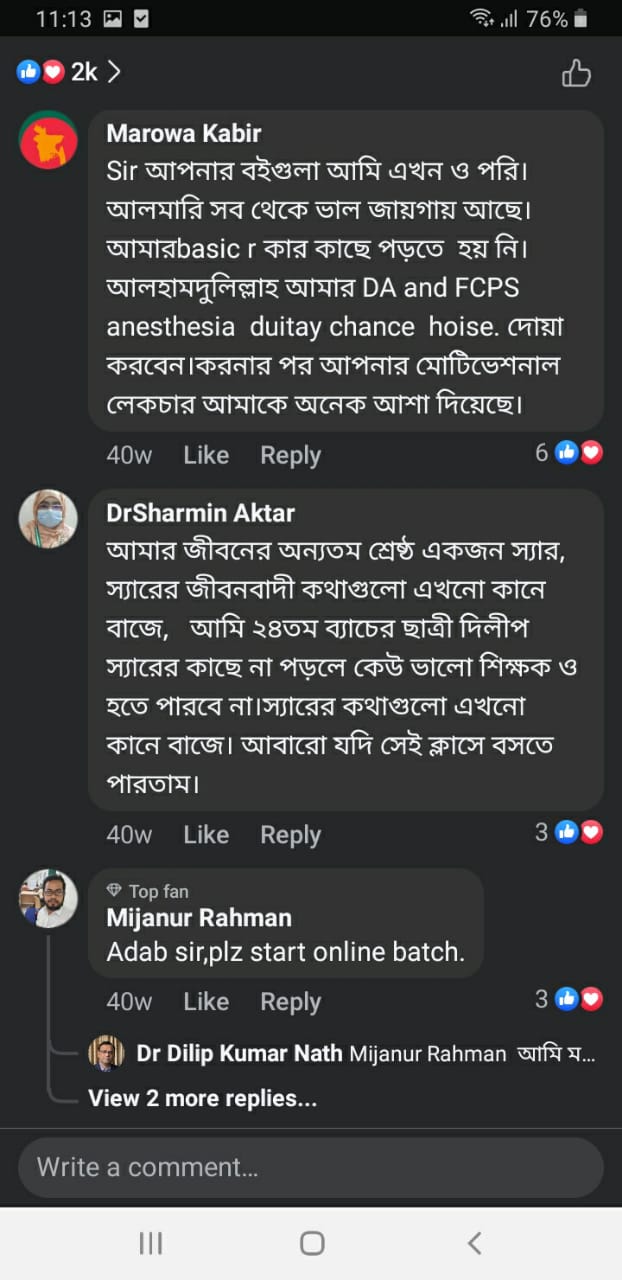Tap Mijanur Rahman's profile avatar
This screenshot has height=1280, width=622.
48,898
